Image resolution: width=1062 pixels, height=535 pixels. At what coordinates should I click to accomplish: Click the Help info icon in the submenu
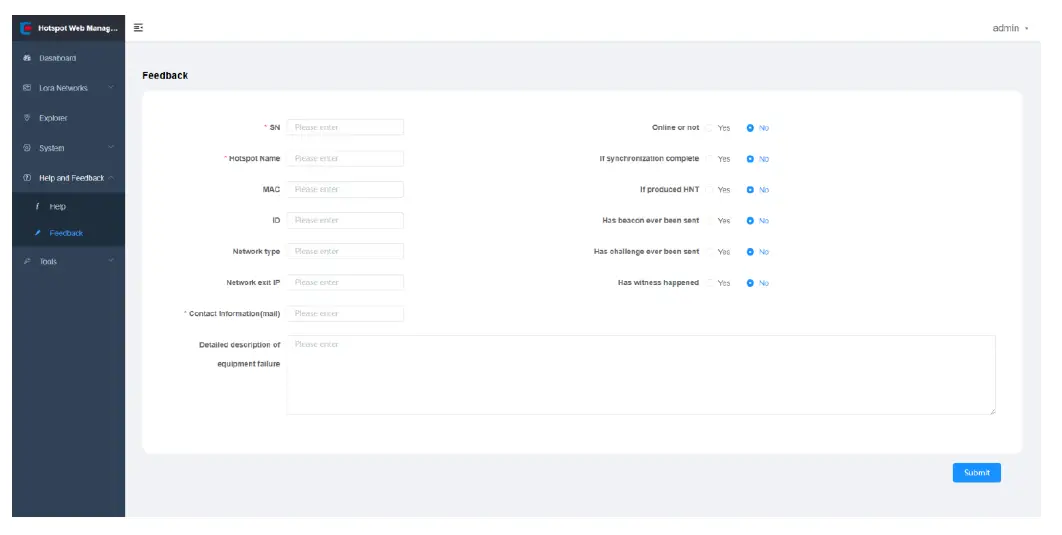pos(37,207)
